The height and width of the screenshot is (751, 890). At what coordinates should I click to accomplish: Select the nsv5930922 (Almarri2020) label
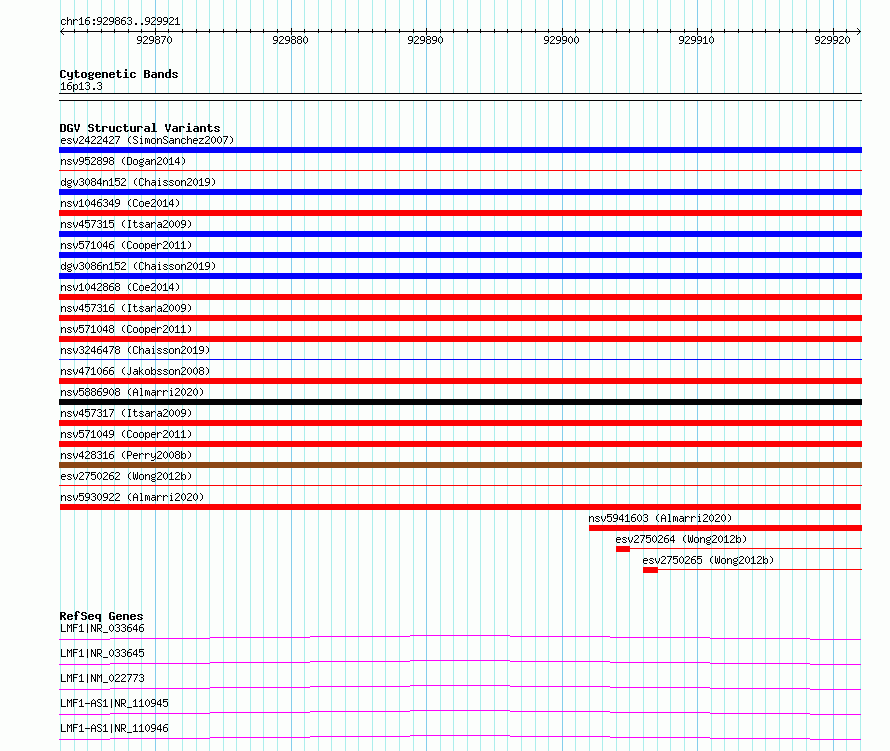click(x=132, y=497)
